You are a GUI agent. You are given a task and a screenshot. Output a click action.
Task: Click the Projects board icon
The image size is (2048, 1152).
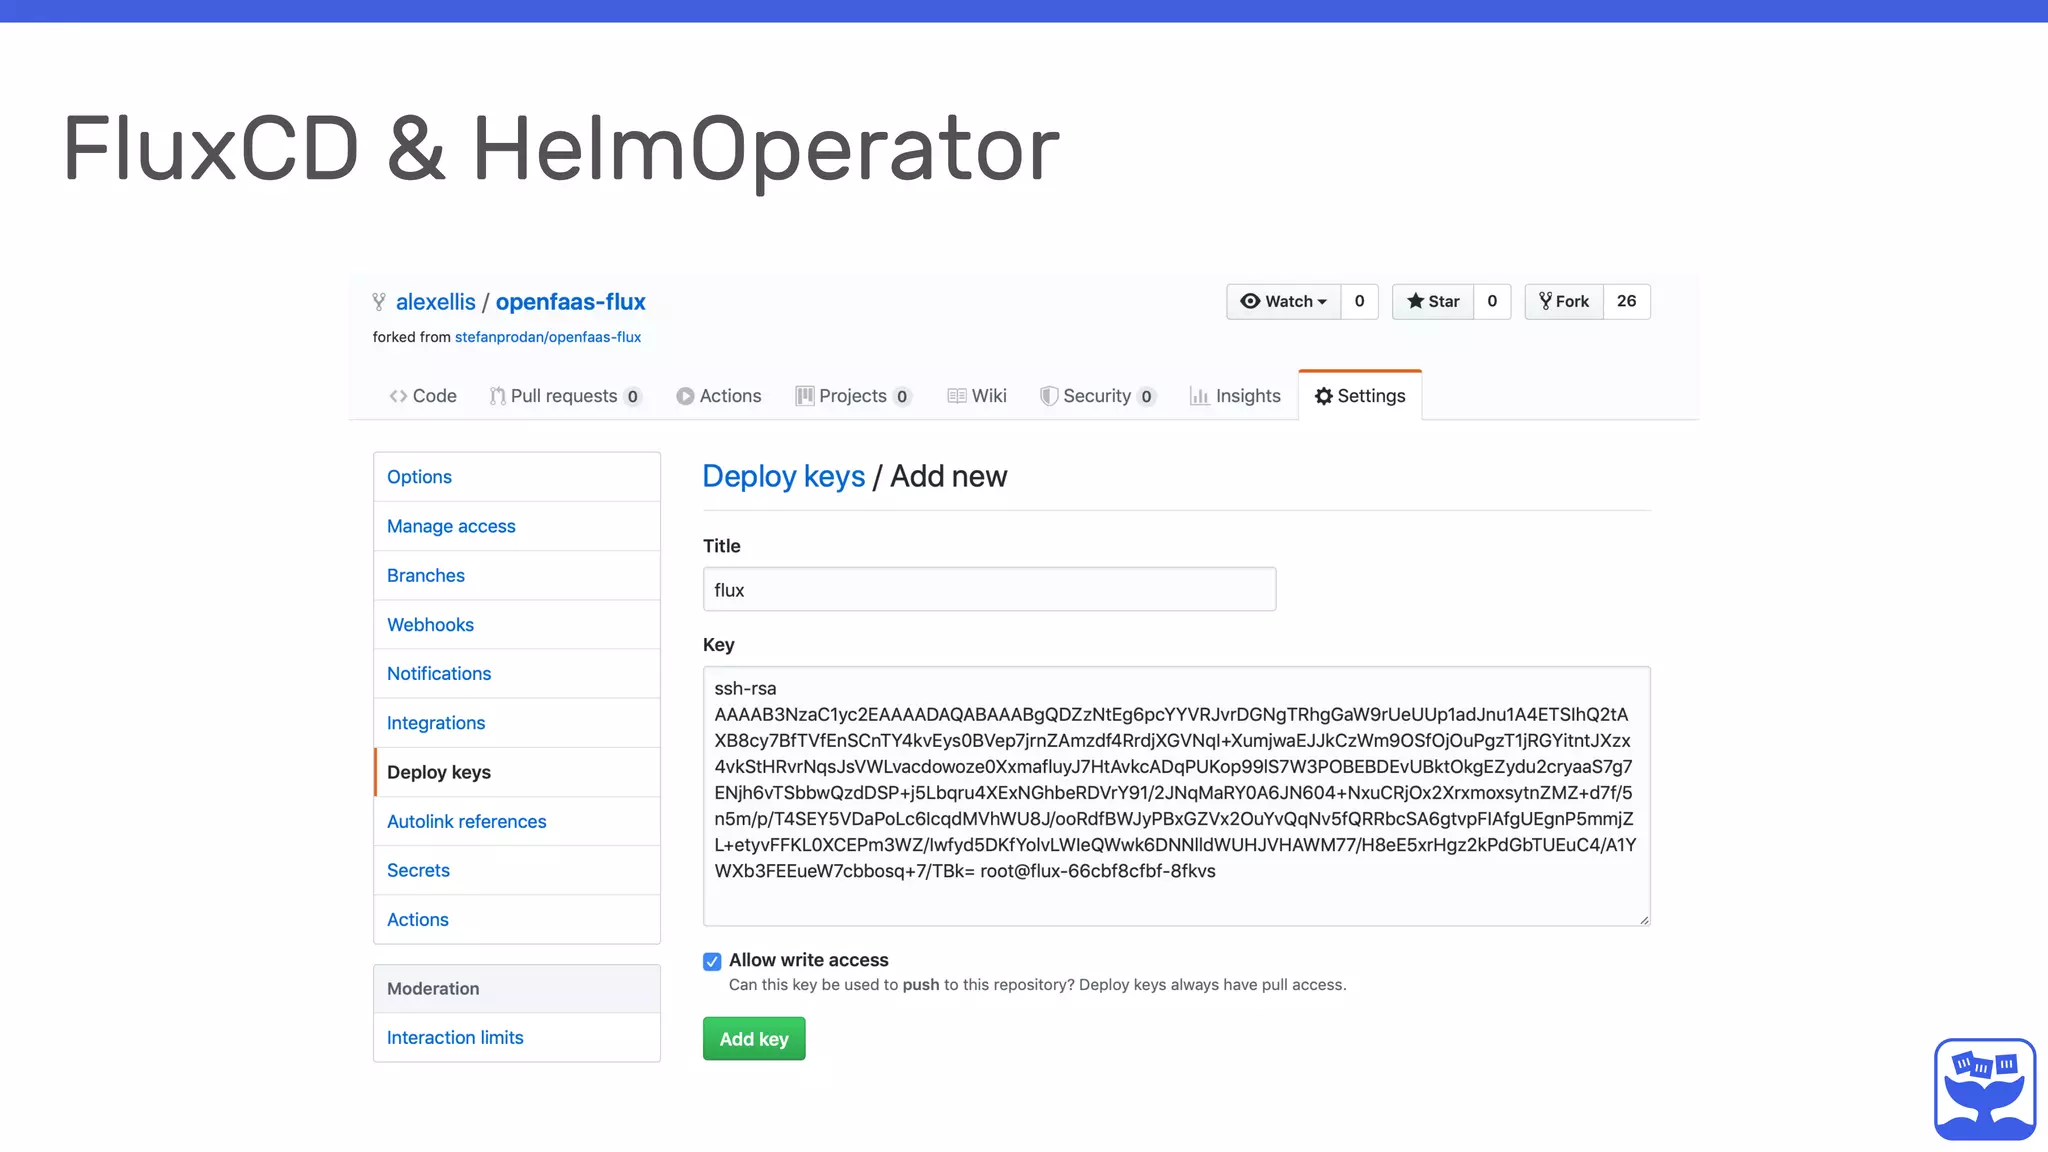pos(804,396)
